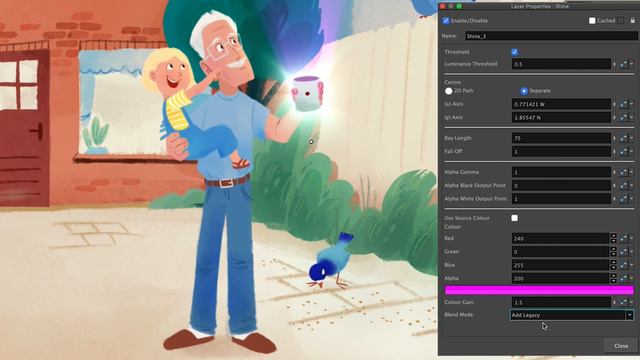Click the Alpha Gamma input field

(561, 172)
